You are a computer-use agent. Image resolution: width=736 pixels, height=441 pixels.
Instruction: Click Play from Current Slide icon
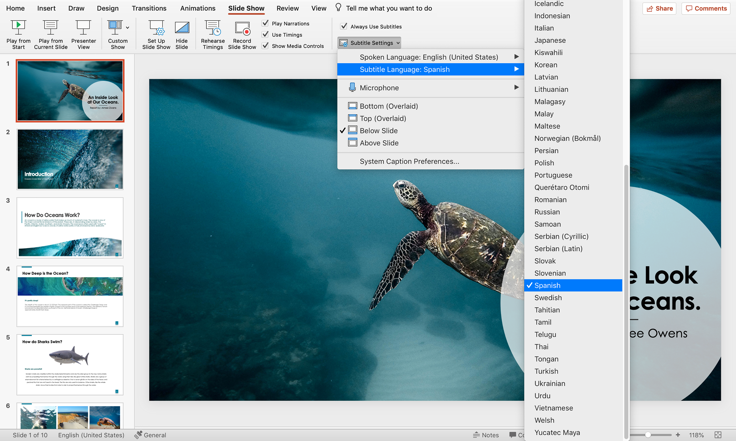[51, 28]
